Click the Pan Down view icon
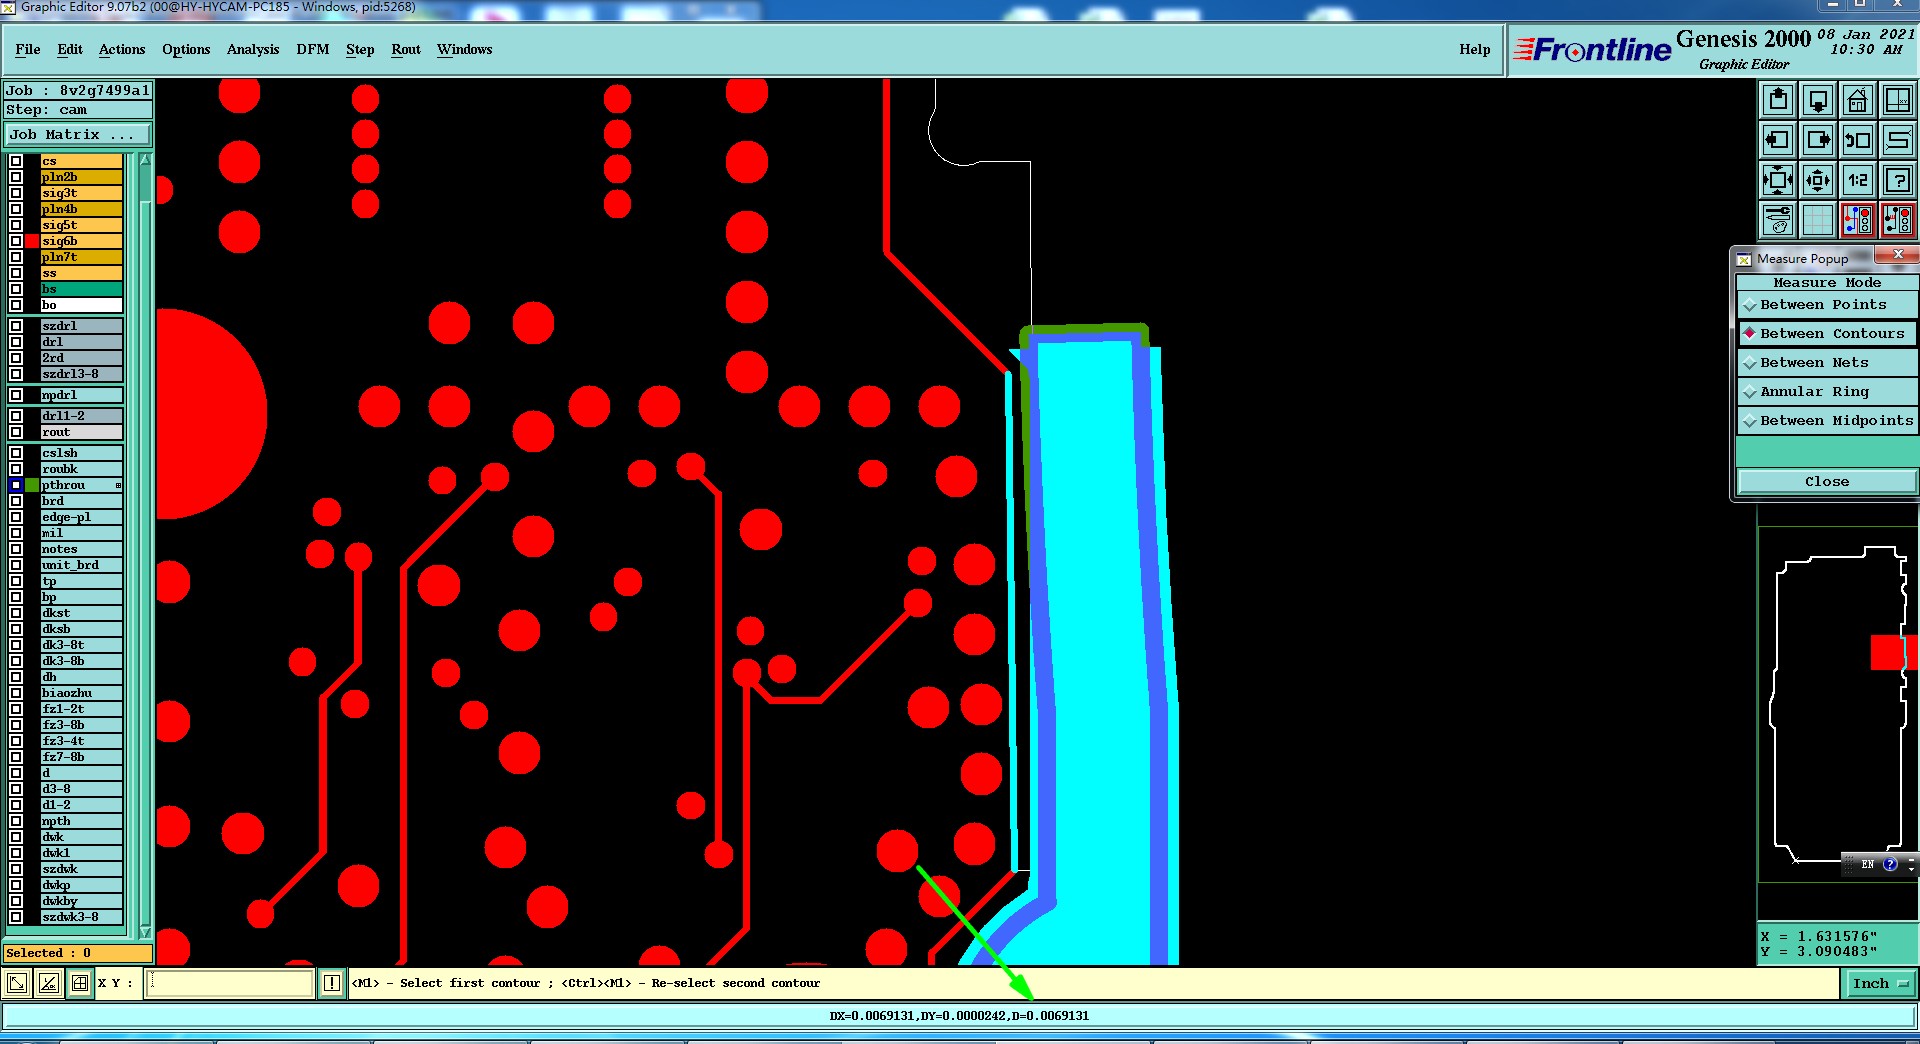This screenshot has height=1044, width=1920. tap(1818, 100)
